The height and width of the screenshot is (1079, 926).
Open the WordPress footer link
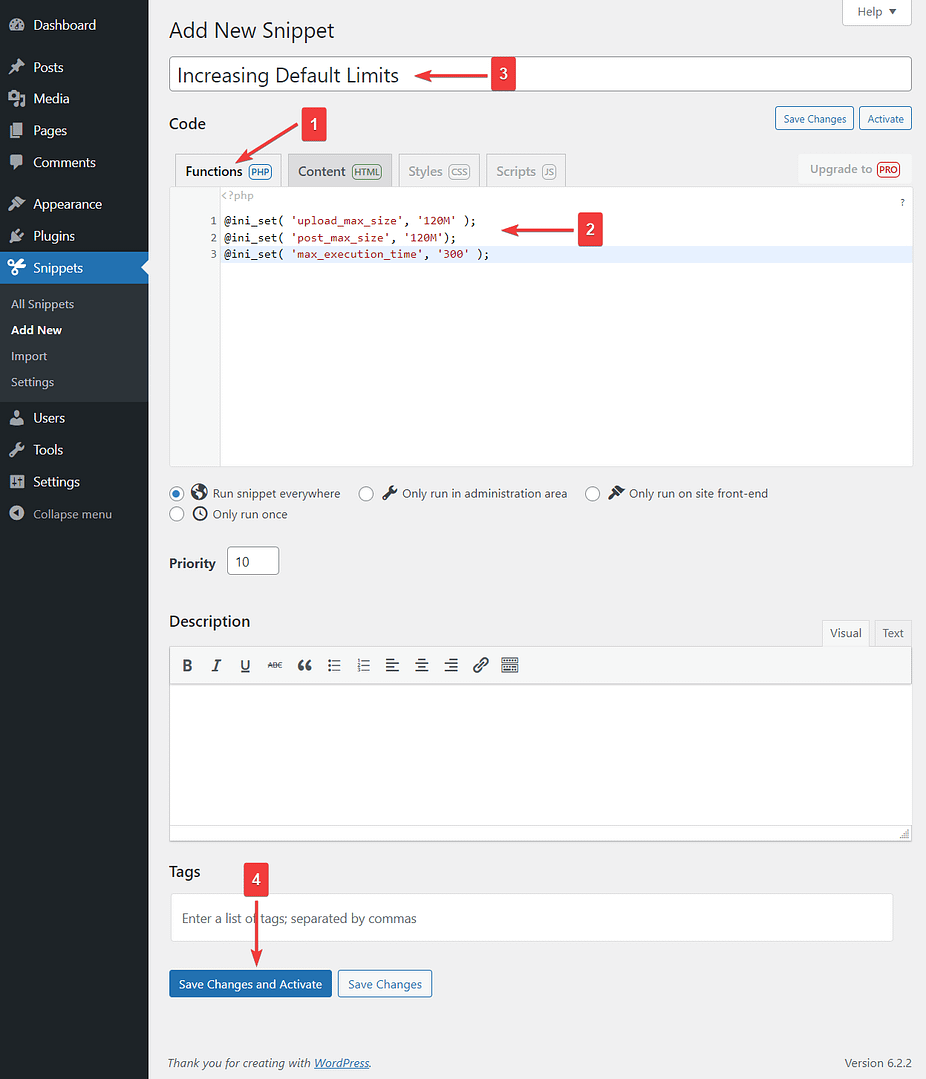pyautogui.click(x=341, y=1062)
